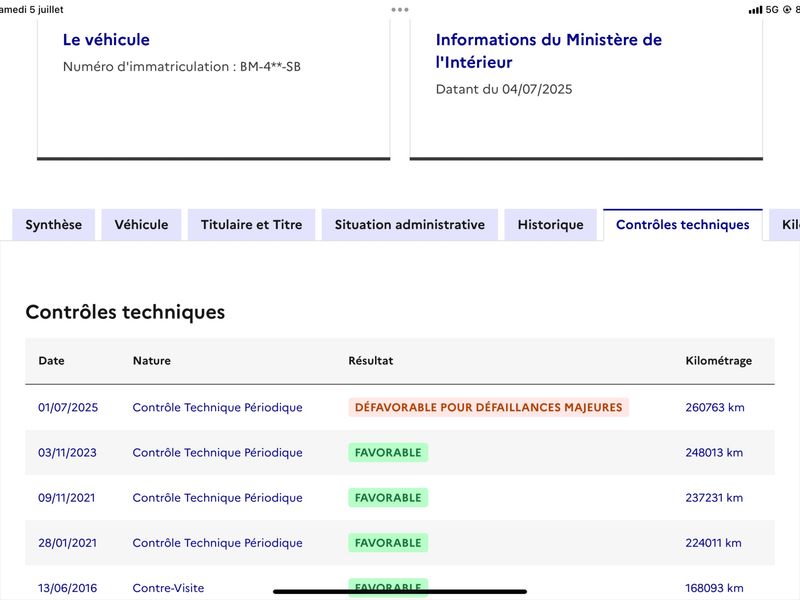Click 'Contrôle Technique Périodique' in 01/07/2025 row
This screenshot has height=600, width=800.
coord(217,408)
